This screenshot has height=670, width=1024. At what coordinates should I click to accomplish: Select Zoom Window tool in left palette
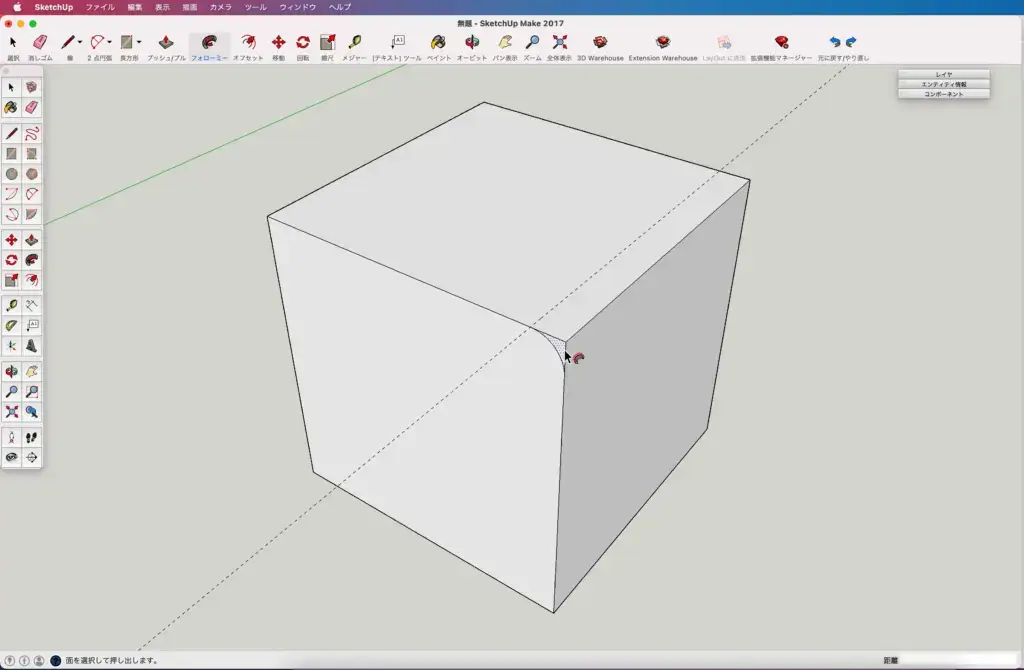coord(31,392)
